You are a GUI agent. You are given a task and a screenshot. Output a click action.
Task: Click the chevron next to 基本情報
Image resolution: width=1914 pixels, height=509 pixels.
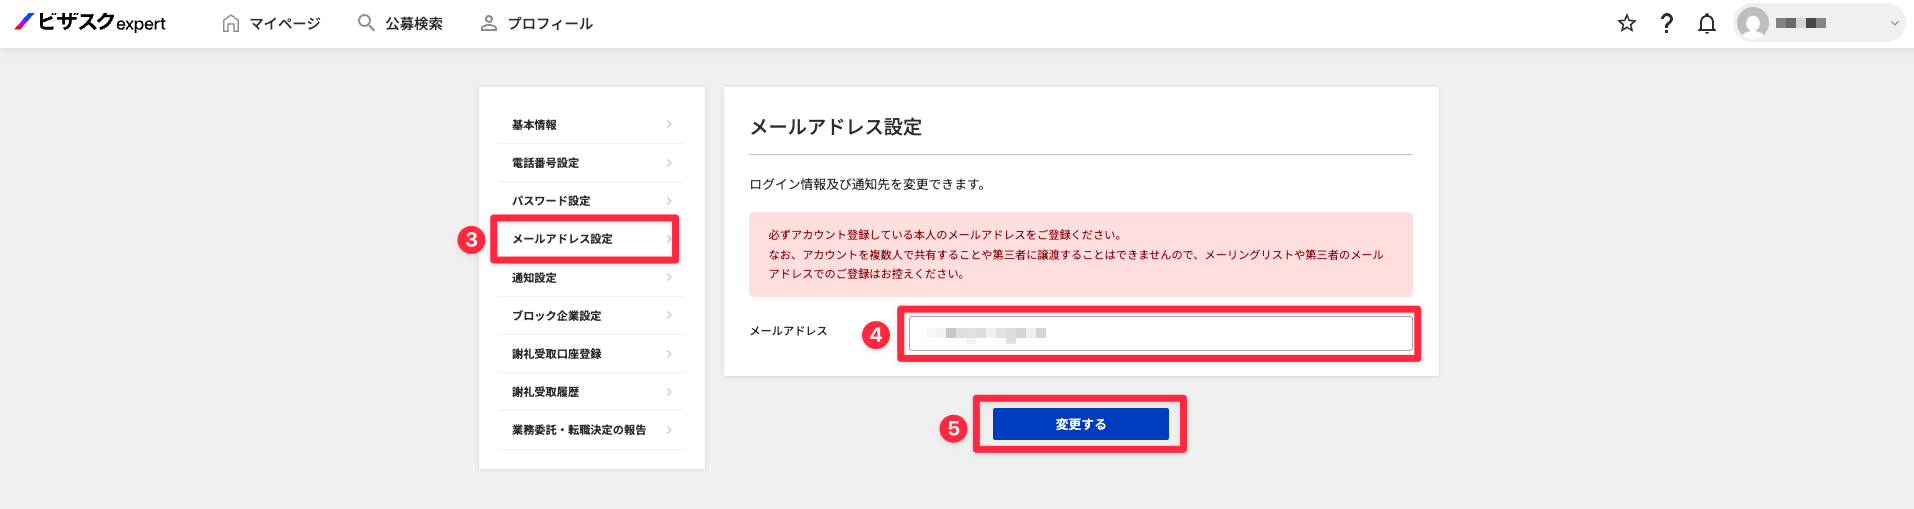(x=669, y=124)
